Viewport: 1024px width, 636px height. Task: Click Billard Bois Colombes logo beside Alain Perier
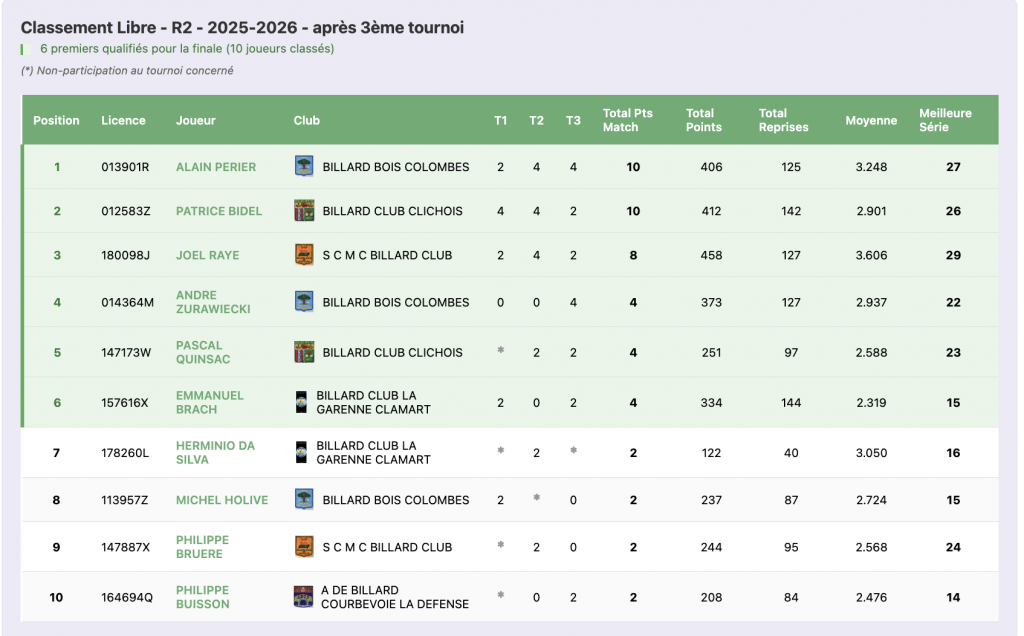(304, 167)
